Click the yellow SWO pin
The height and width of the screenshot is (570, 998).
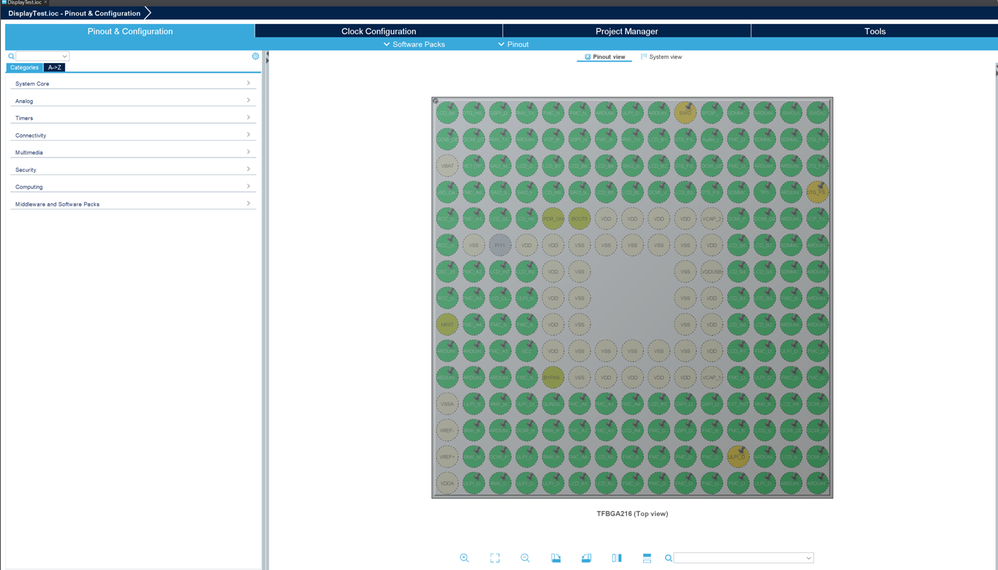(685, 113)
